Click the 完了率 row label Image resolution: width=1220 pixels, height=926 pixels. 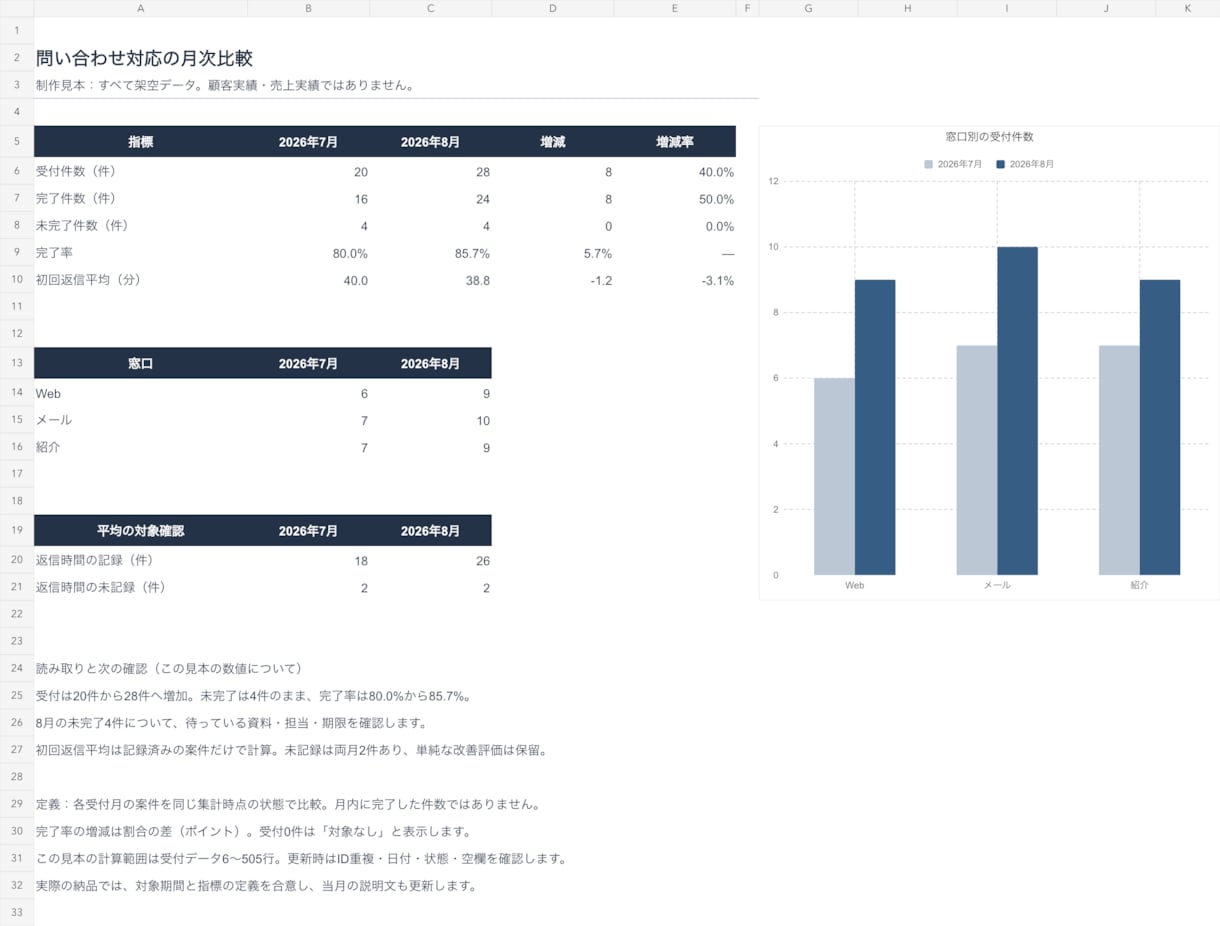pyautogui.click(x=54, y=253)
